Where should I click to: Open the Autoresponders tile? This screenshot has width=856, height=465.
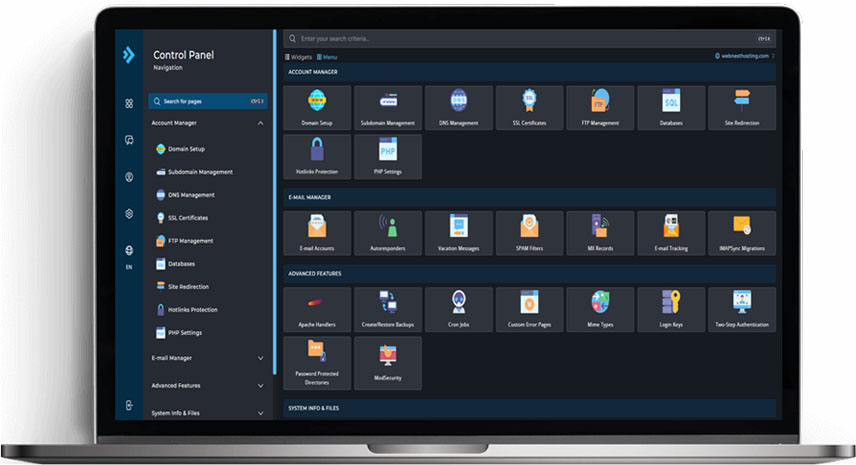(x=388, y=233)
